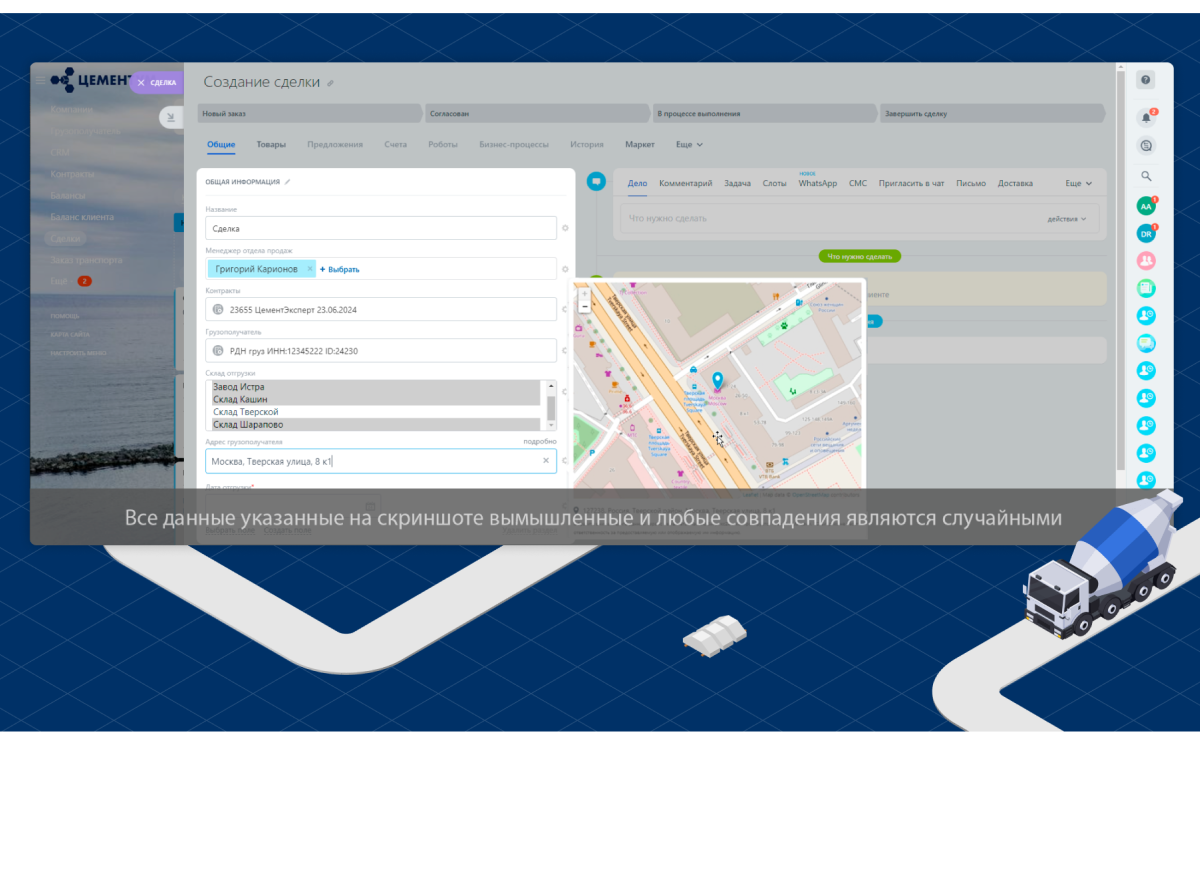Open the Маркет tab
Image resolution: width=1200 pixels, height=892 pixels.
(x=640, y=145)
